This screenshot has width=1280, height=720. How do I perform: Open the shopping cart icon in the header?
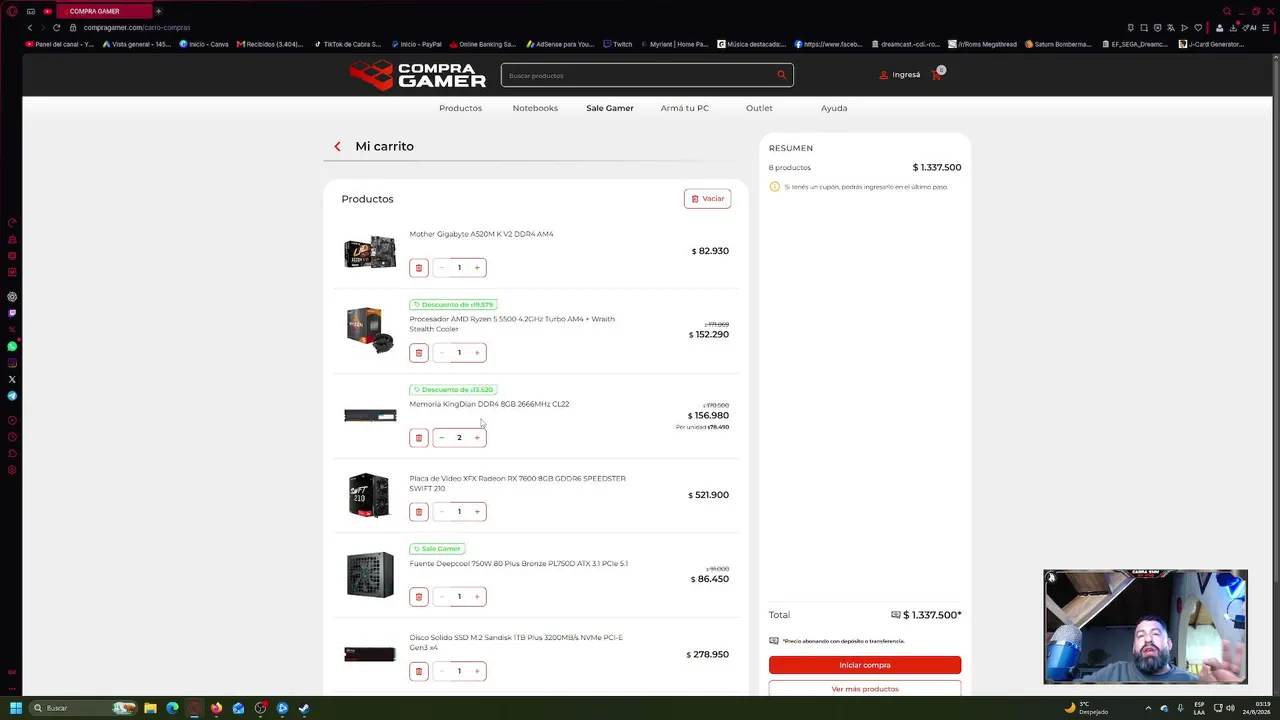tap(937, 74)
